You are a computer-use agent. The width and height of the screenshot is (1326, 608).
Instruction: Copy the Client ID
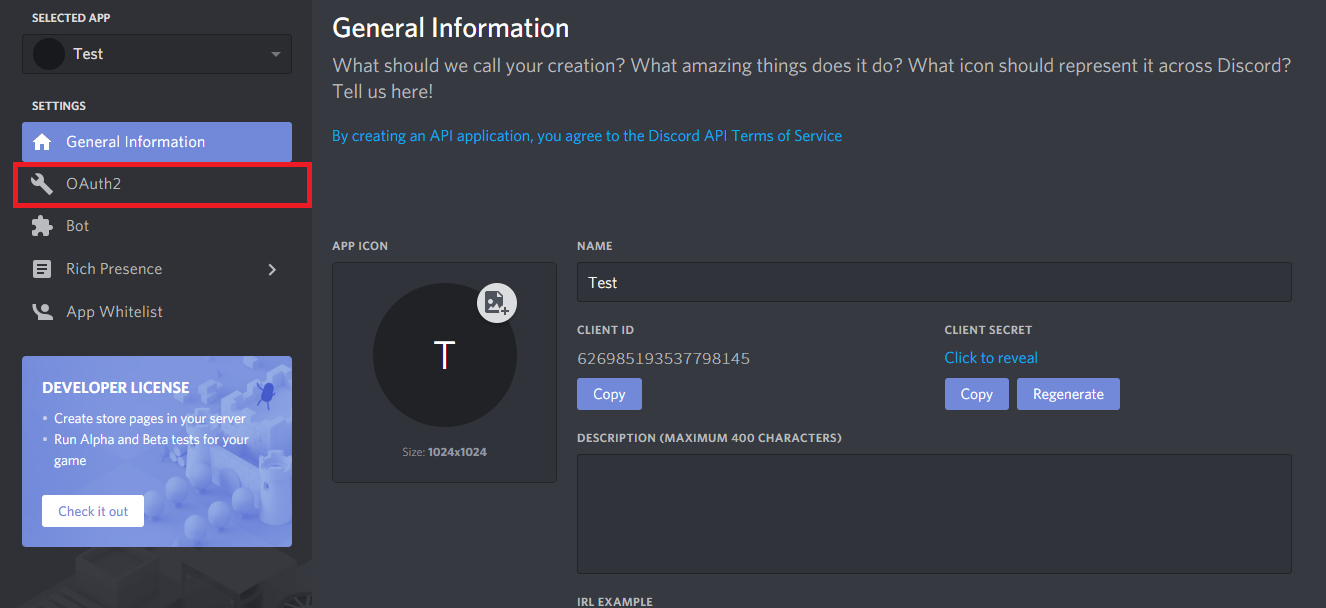click(x=609, y=394)
